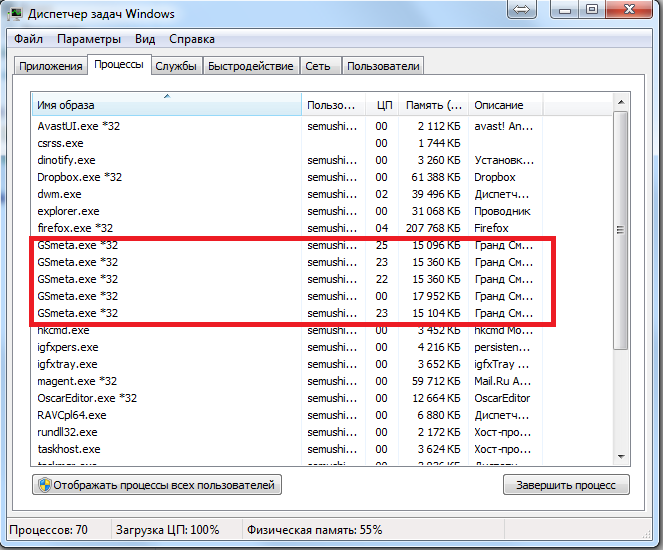Open the Справка menu
This screenshot has height=550, width=663.
[x=192, y=39]
